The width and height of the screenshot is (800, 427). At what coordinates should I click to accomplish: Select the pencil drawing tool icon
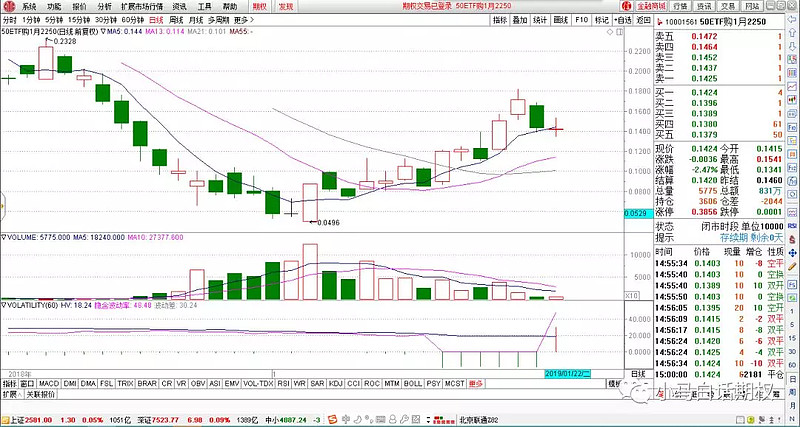click(x=792, y=266)
